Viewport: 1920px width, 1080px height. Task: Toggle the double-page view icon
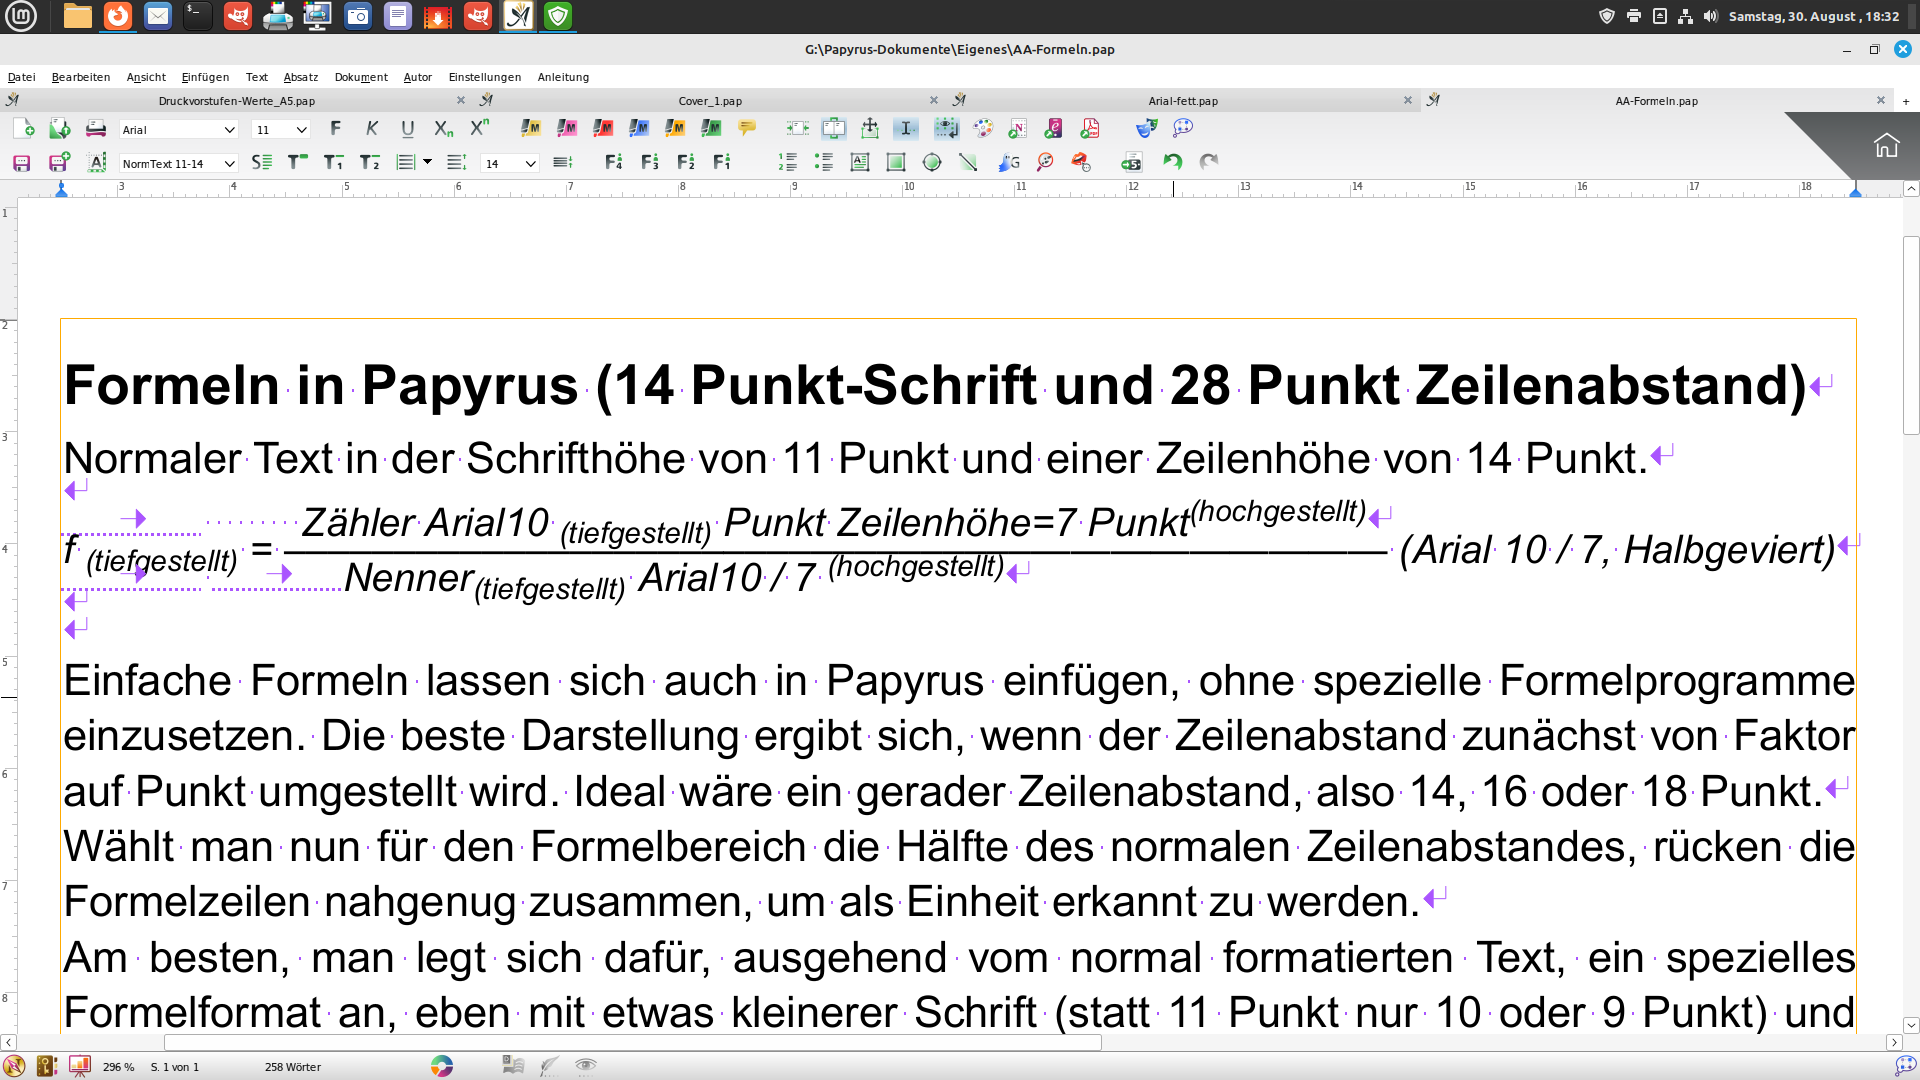pyautogui.click(x=833, y=128)
